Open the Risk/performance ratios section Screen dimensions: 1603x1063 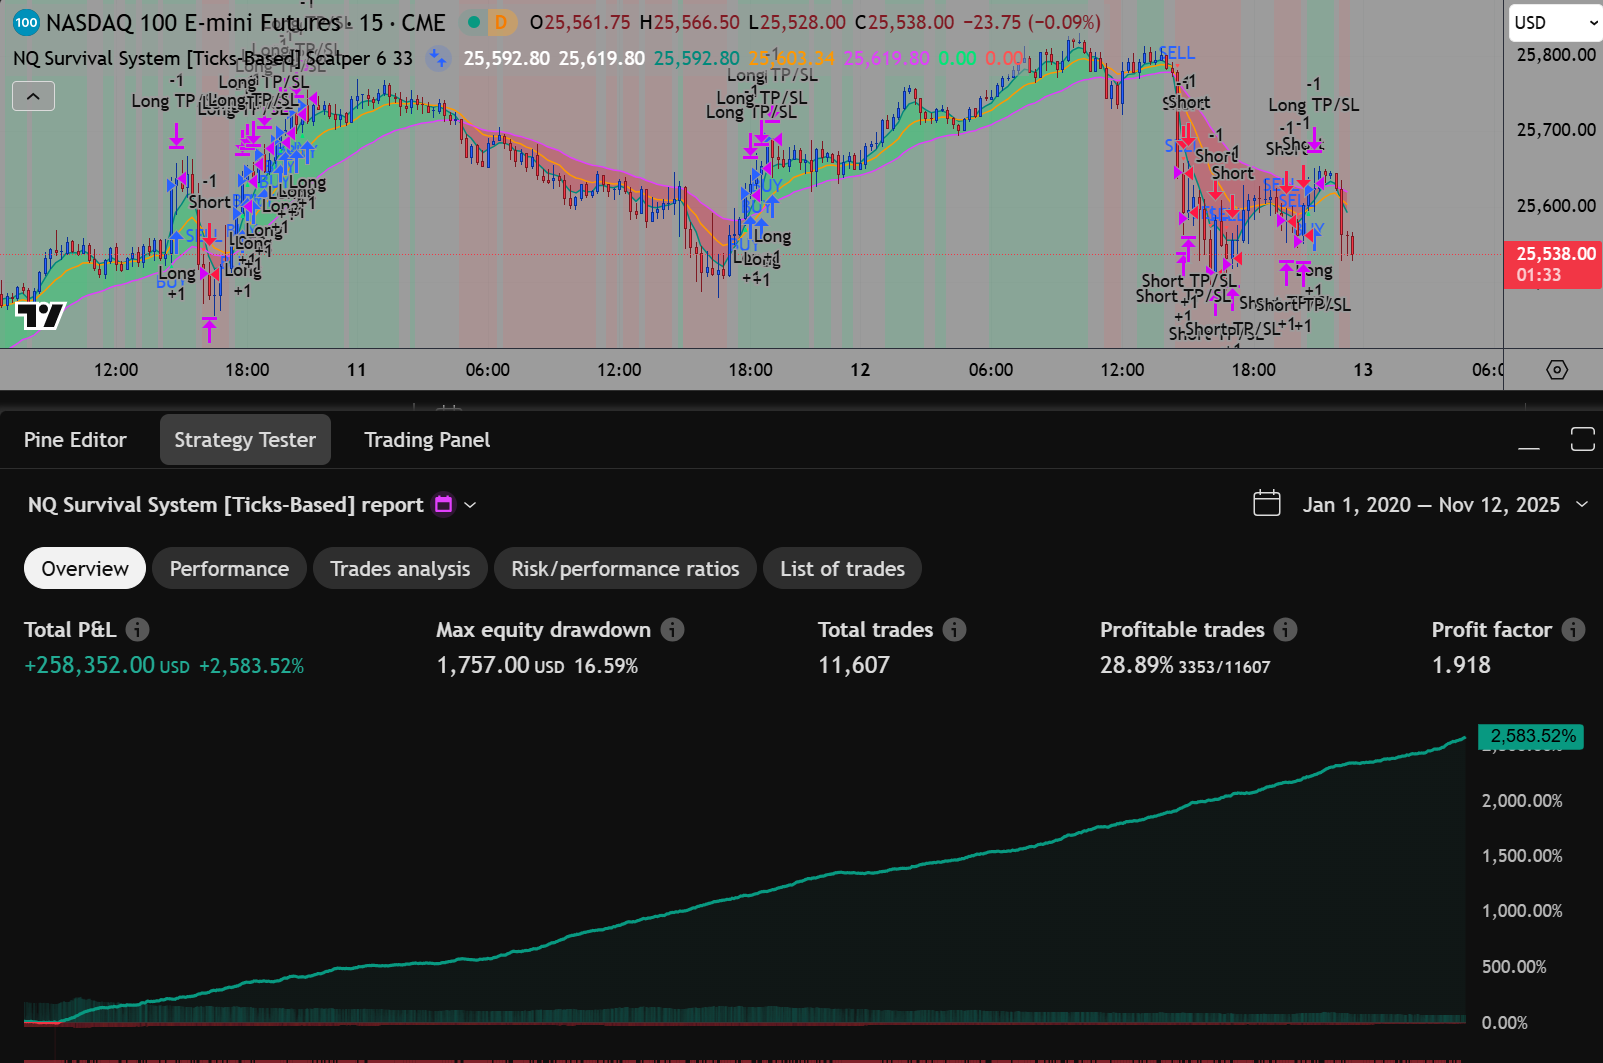coord(625,569)
